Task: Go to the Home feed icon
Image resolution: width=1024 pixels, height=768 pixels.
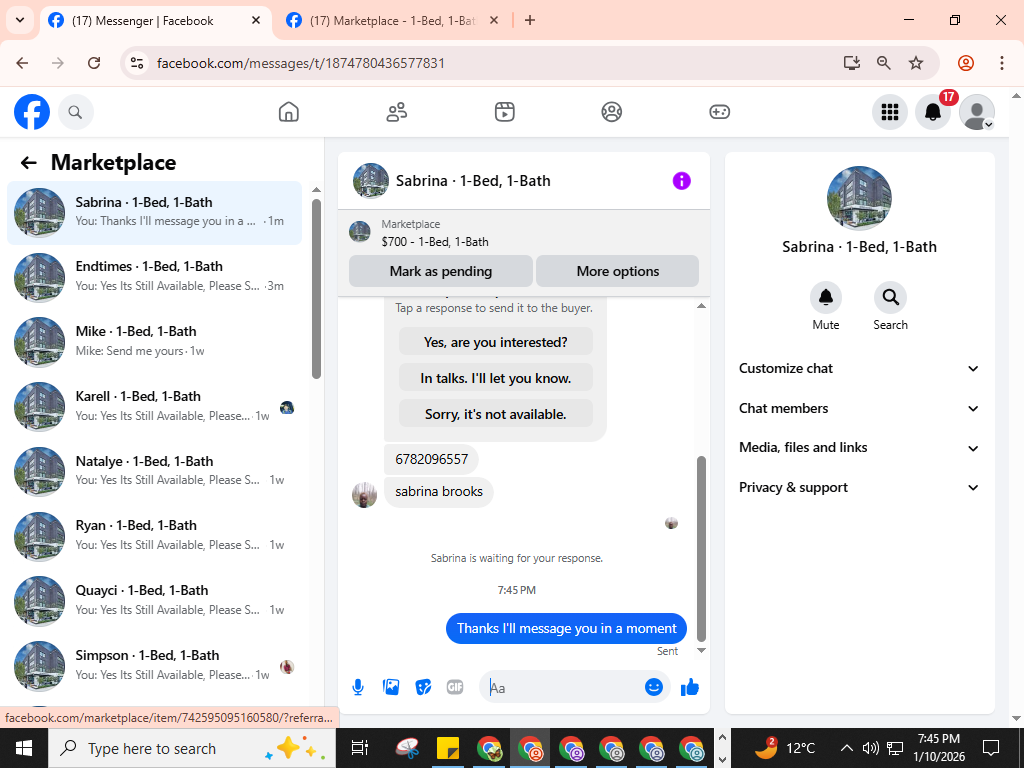Action: pos(289,112)
